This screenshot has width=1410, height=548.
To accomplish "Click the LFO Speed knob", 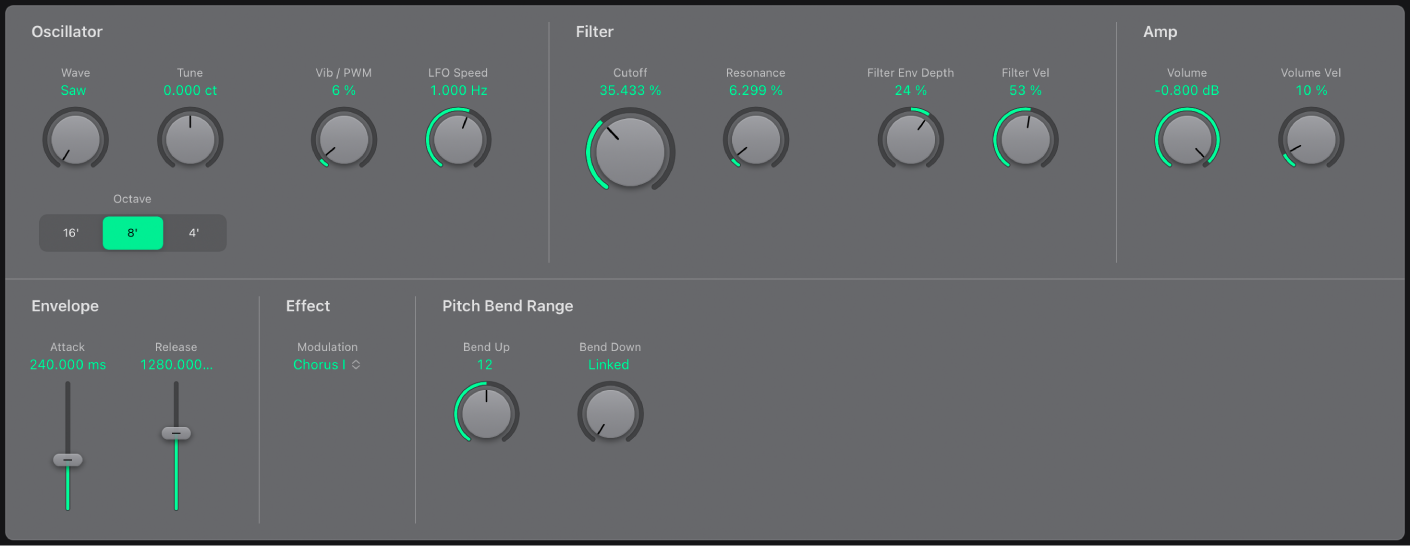I will click(x=458, y=138).
